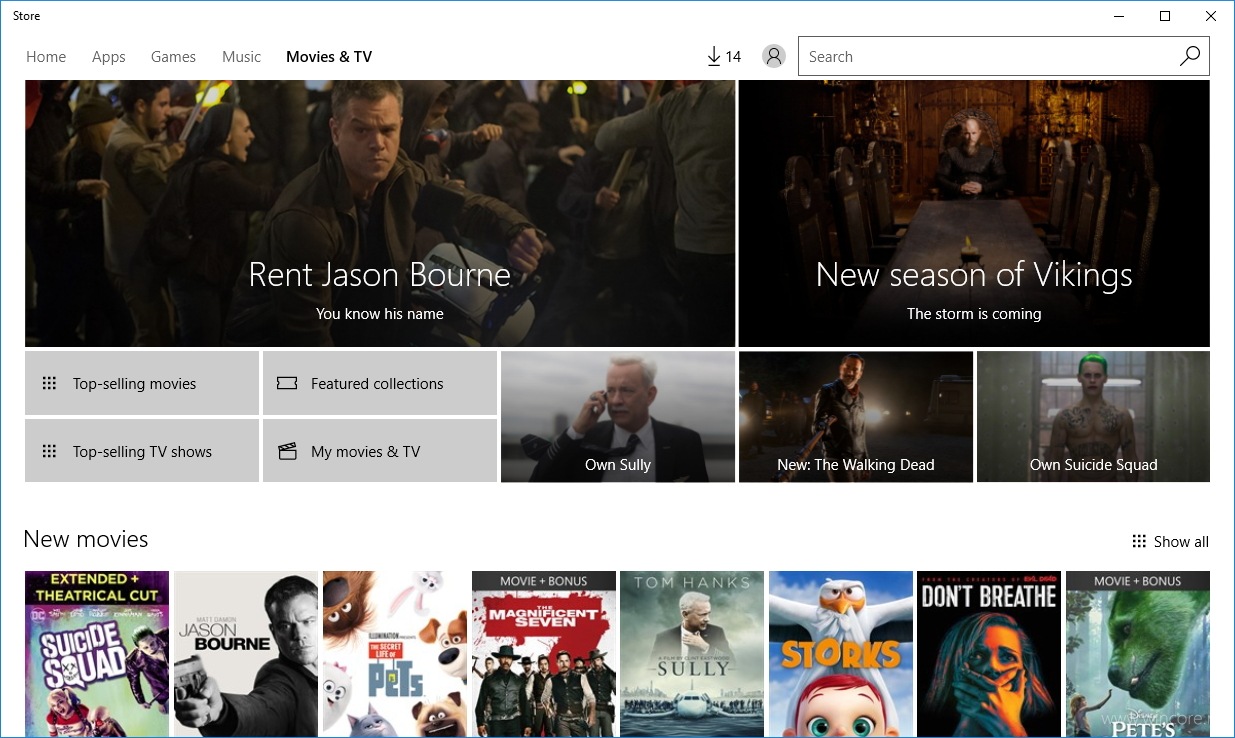Open the Own Suicide Squad tile
This screenshot has width=1235, height=738.
point(1094,417)
